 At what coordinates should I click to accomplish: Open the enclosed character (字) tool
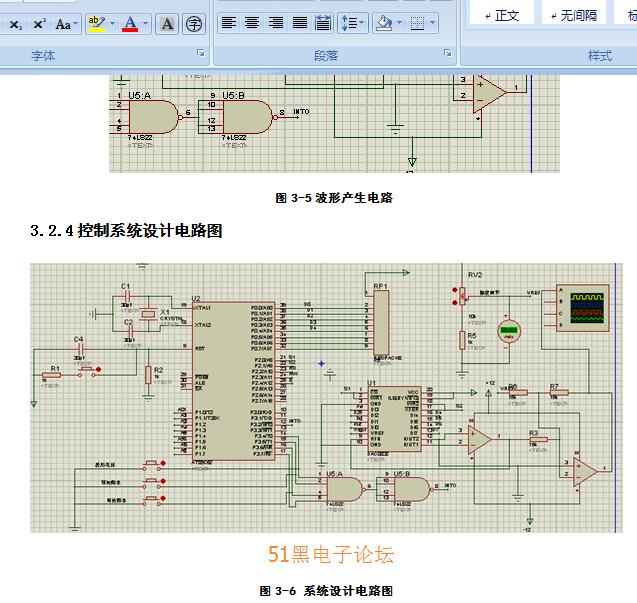tap(193, 24)
